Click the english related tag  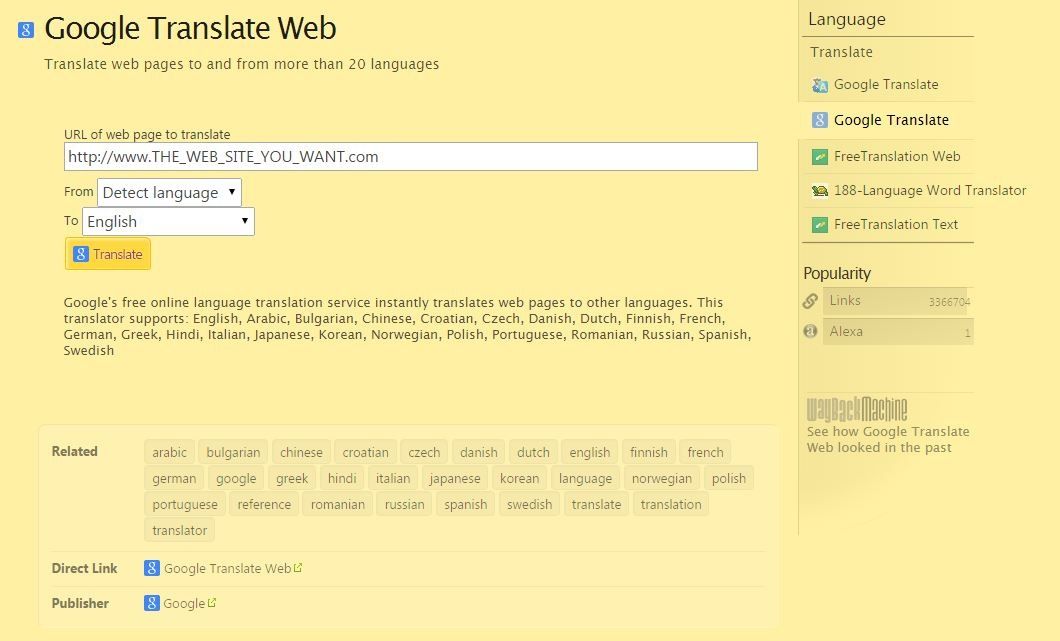[589, 452]
